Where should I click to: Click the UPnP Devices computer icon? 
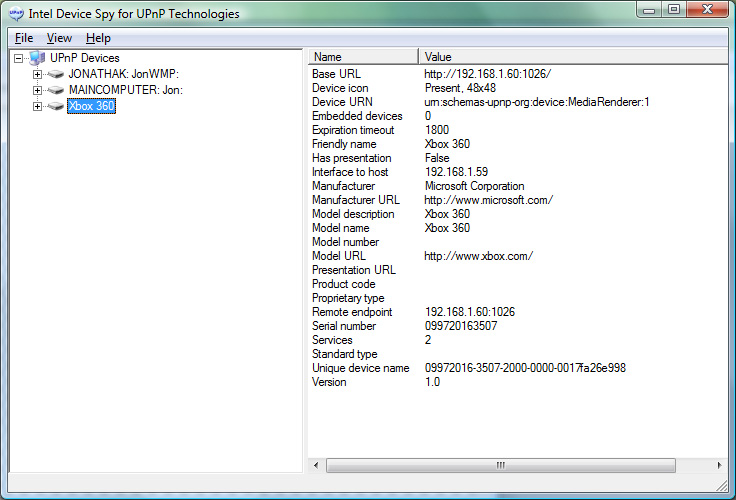click(38, 58)
